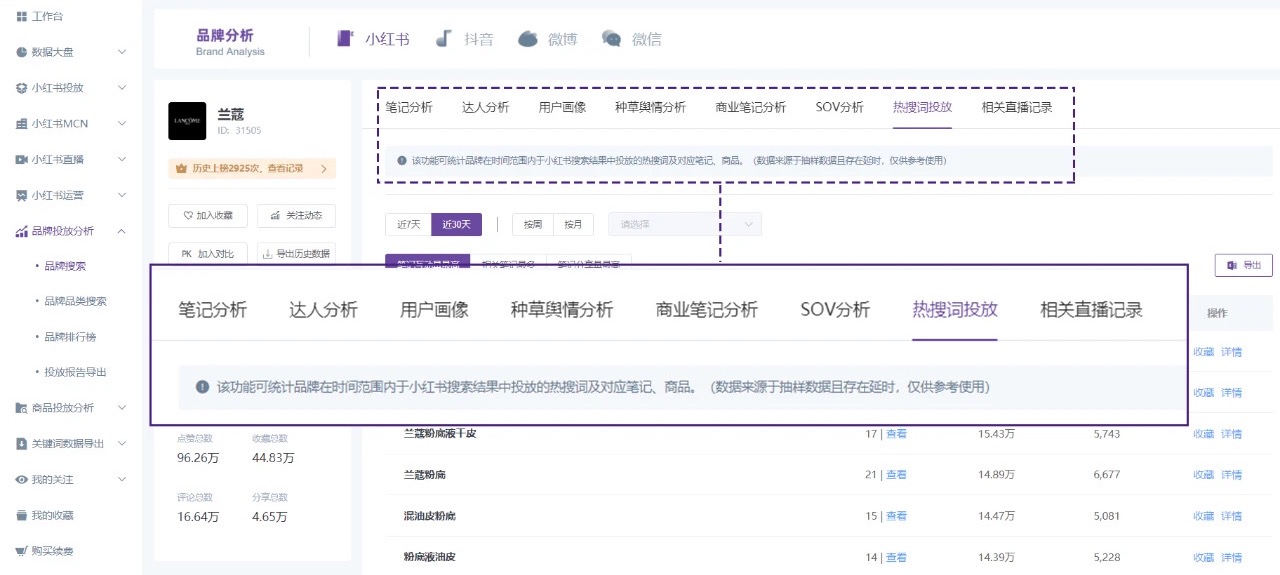
Task: Click the 购买续费 cart icon
Action: (22, 551)
